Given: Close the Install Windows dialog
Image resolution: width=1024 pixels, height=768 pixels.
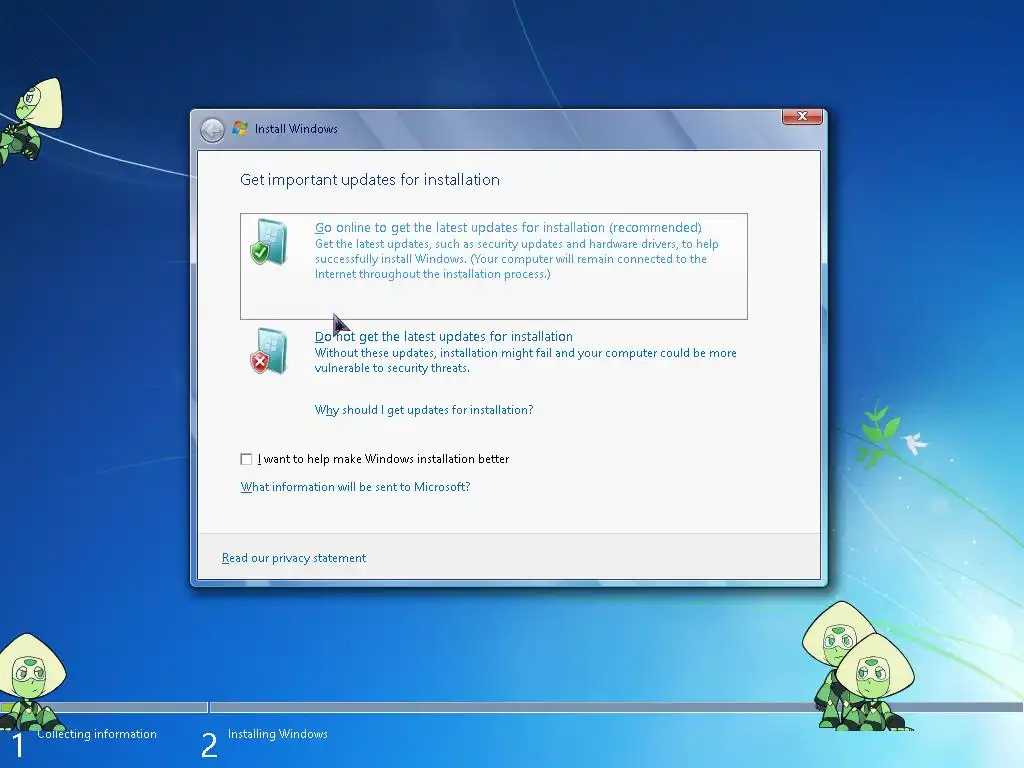Looking at the screenshot, I should [x=802, y=116].
